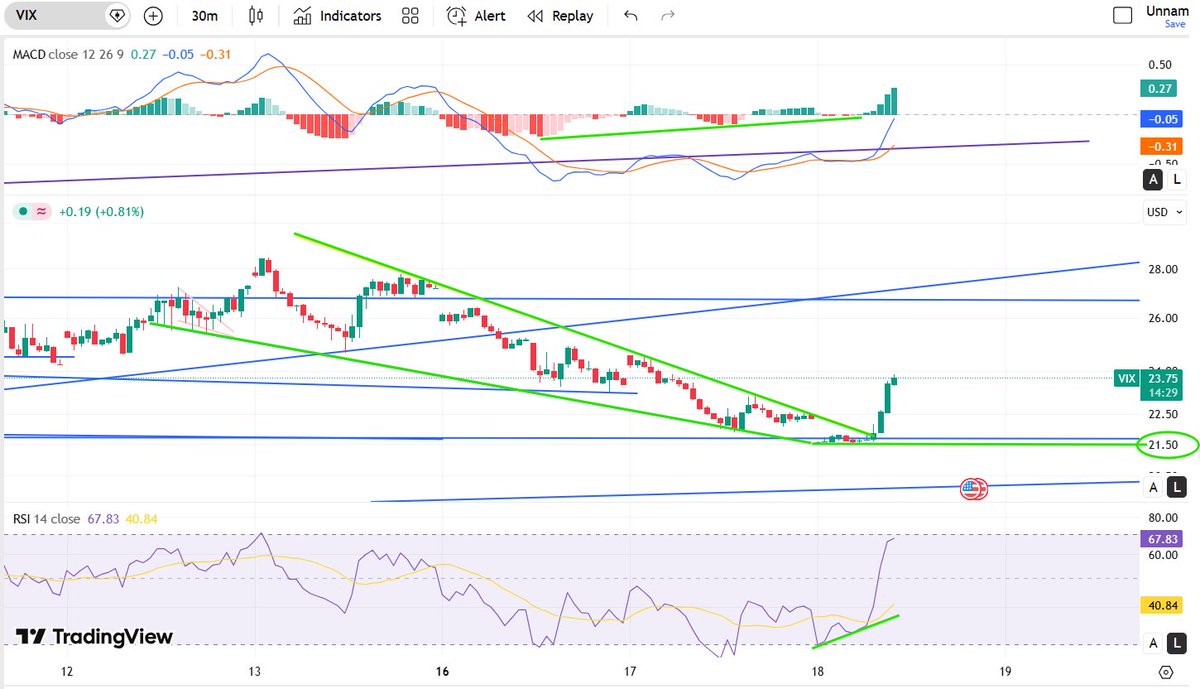This screenshot has width=1200, height=689.
Task: Select the RSI 14 close legend
Action: point(46,519)
